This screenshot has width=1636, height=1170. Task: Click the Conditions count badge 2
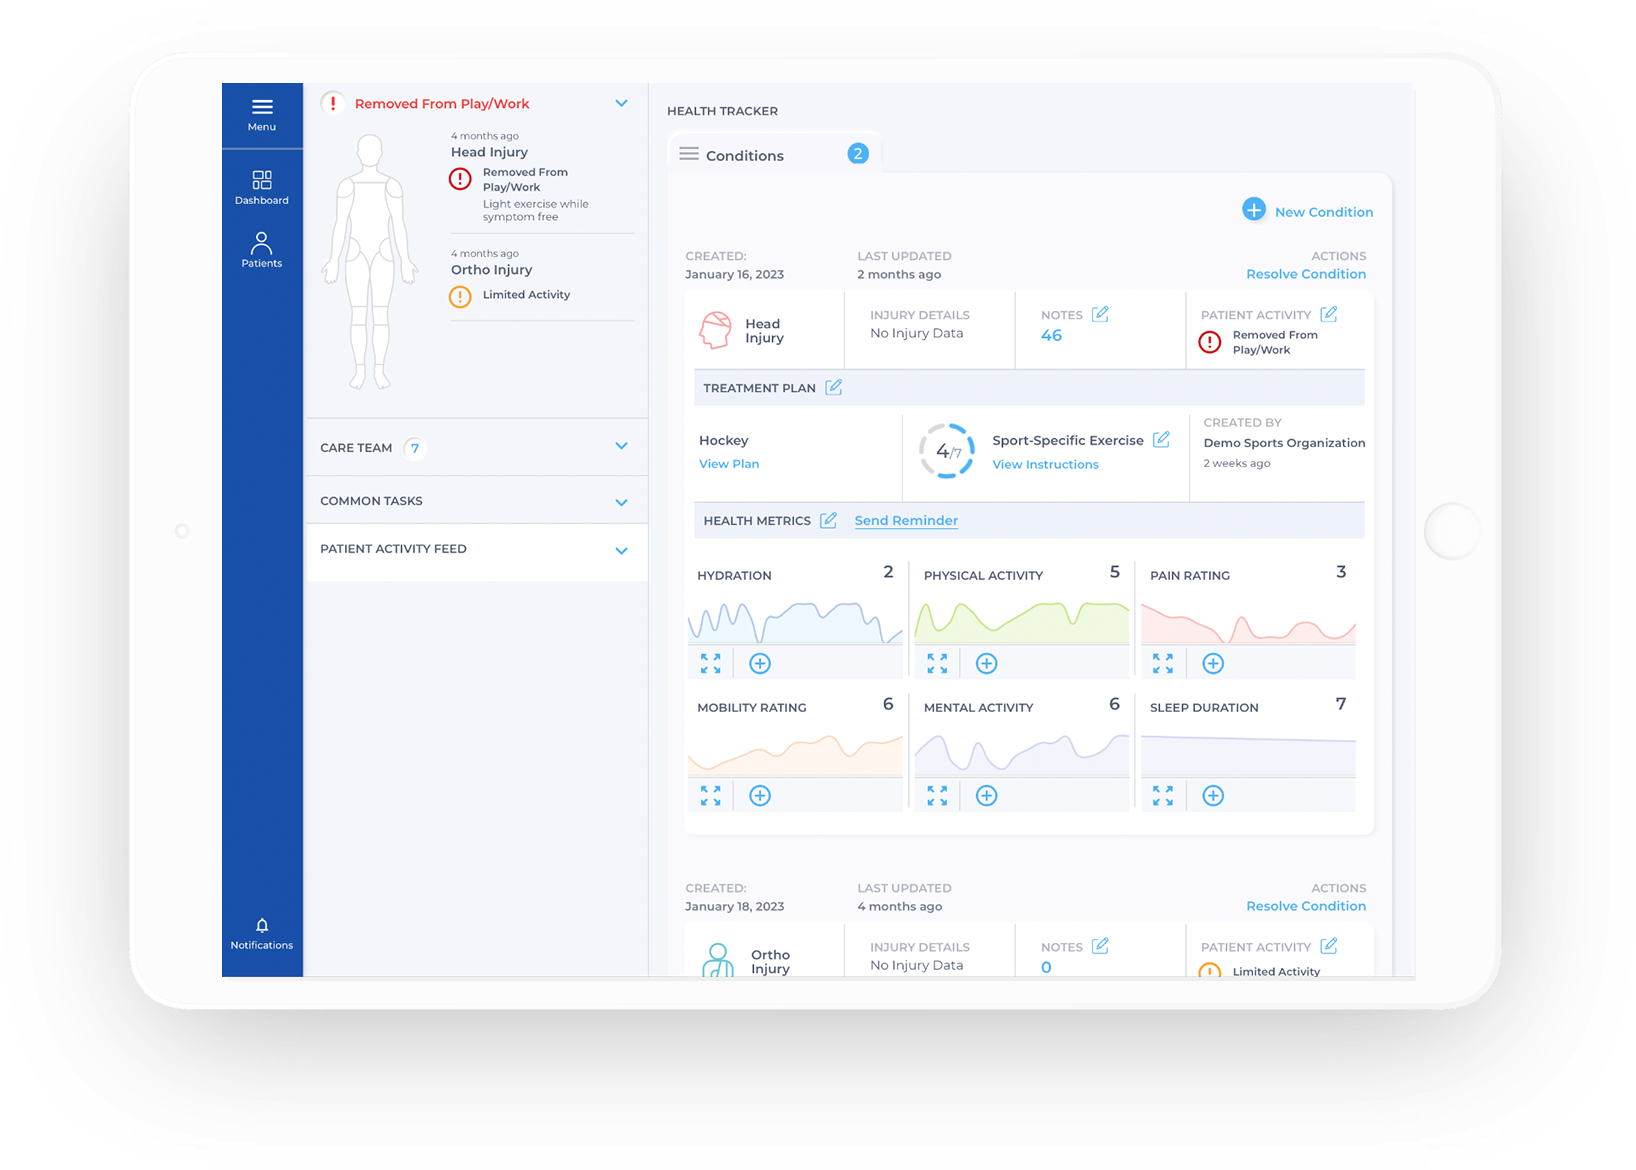tap(858, 153)
